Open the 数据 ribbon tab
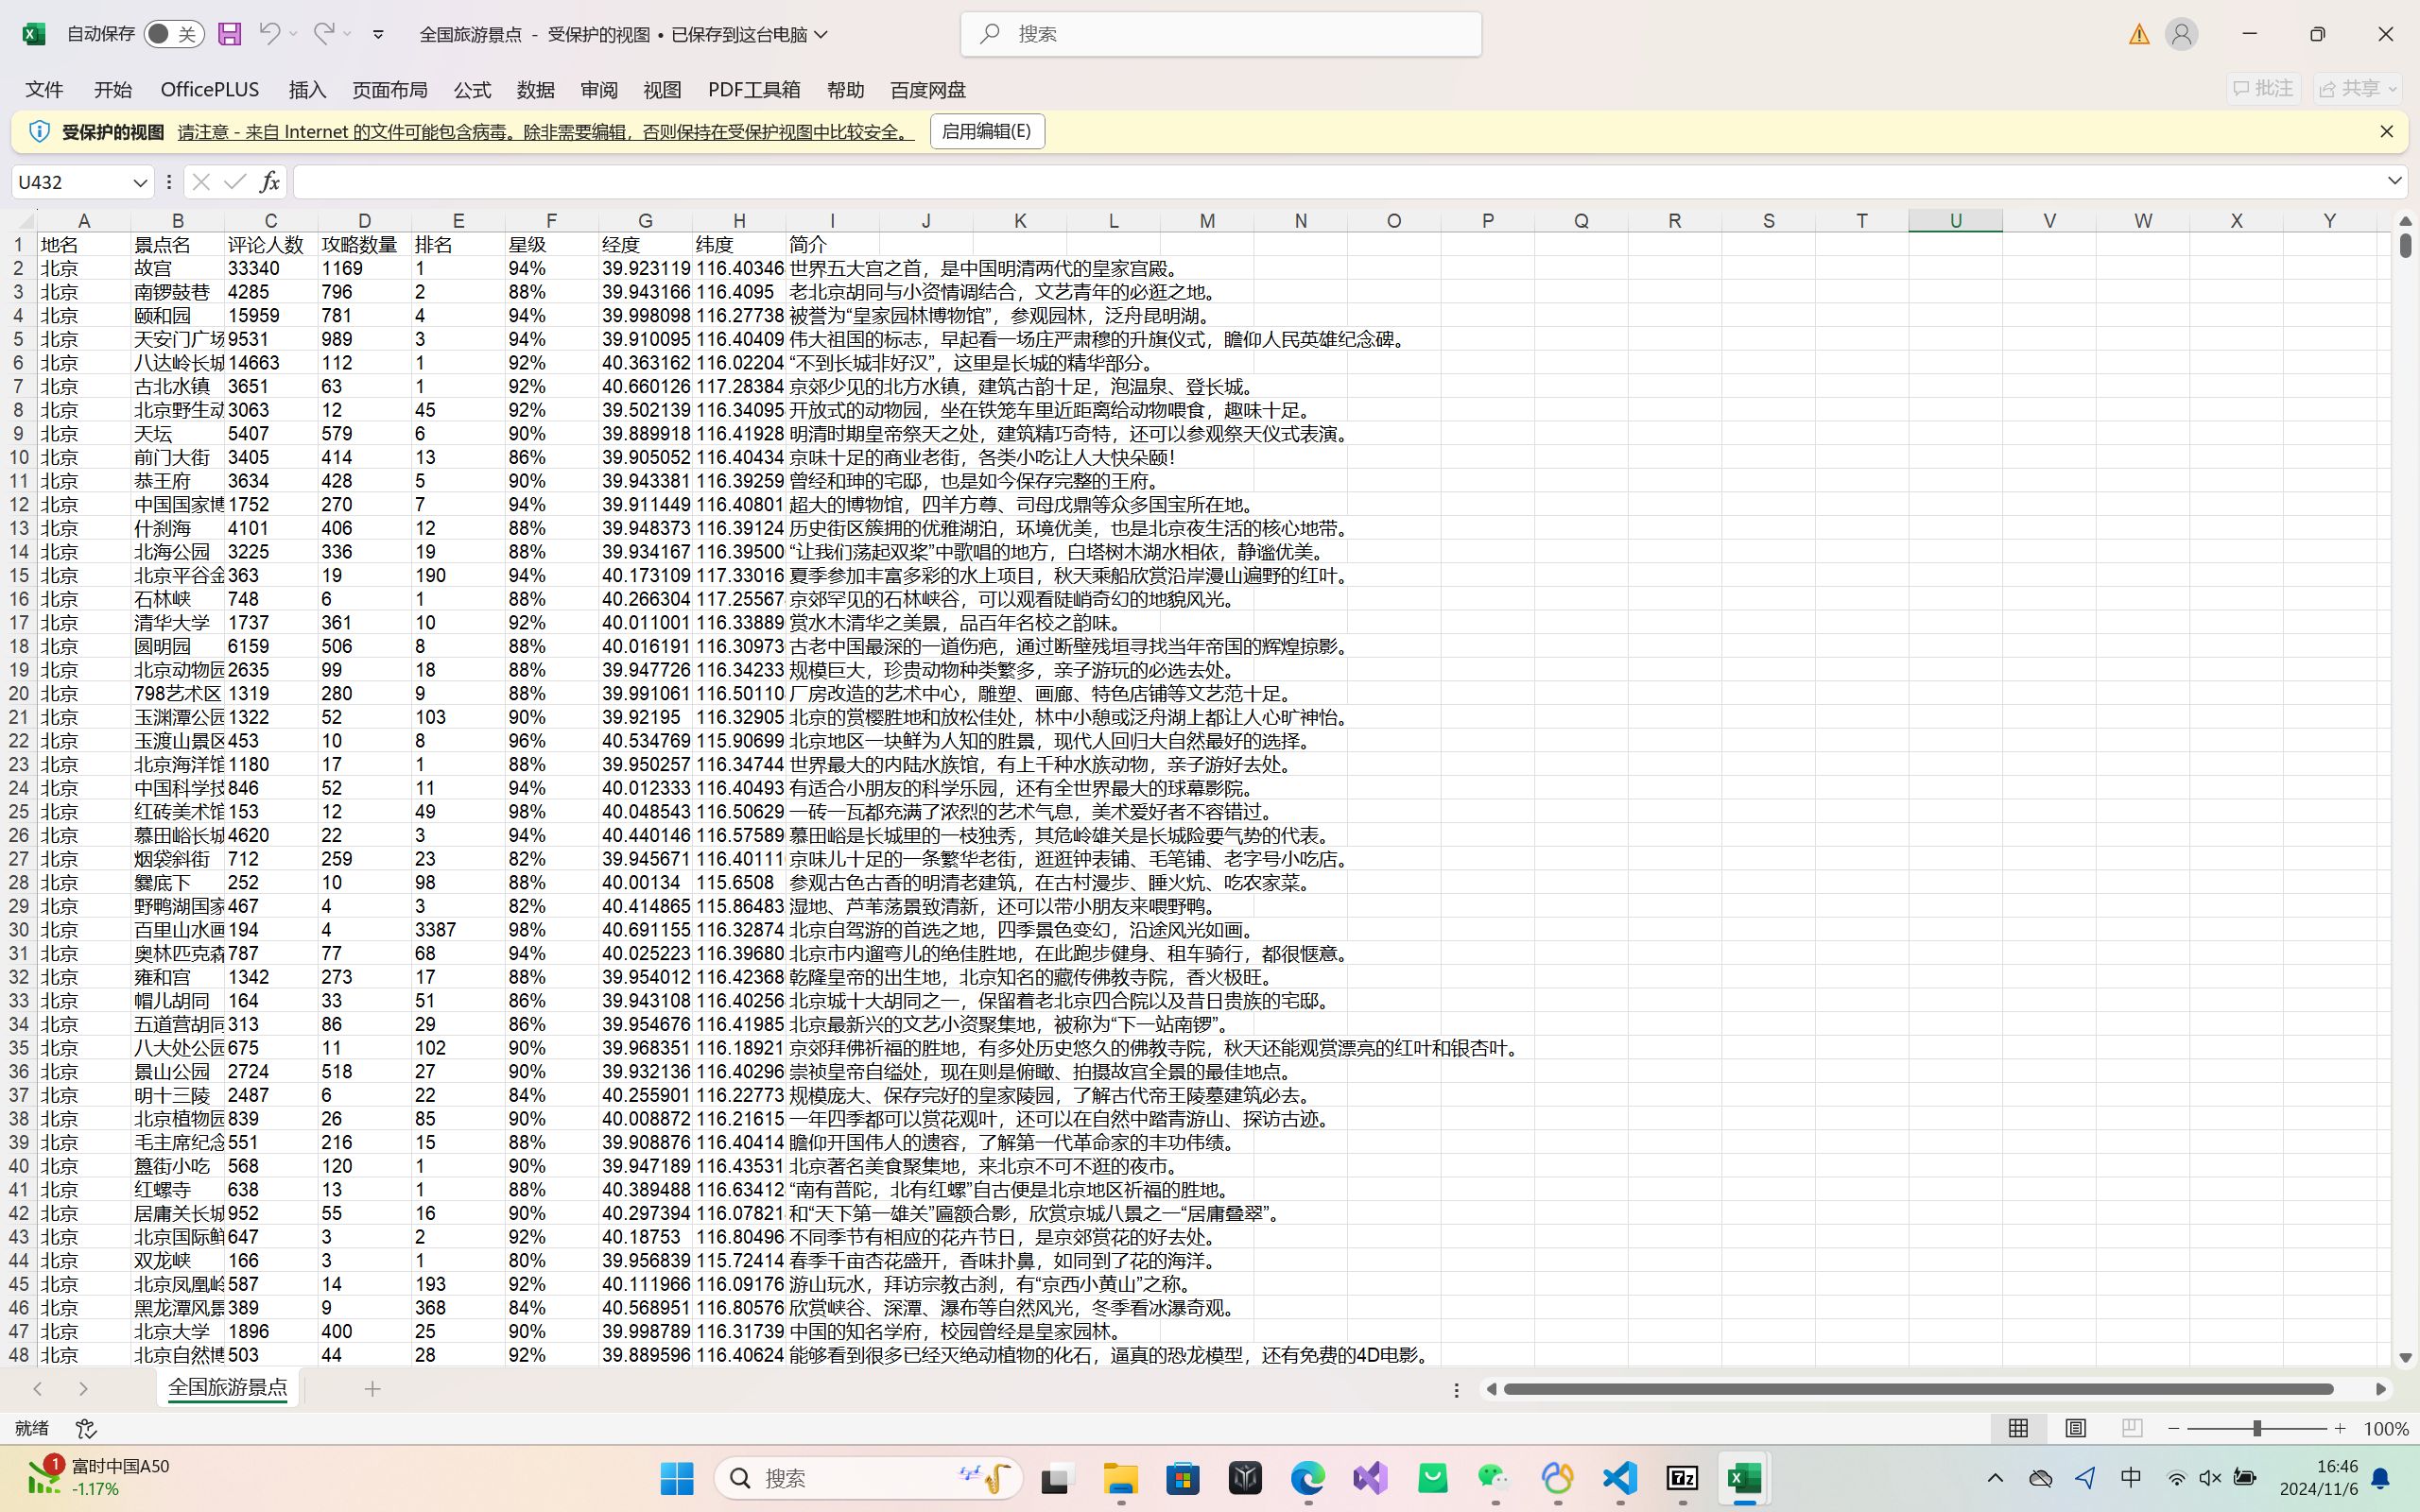Screen dimensions: 2420x1512 (x=535, y=90)
